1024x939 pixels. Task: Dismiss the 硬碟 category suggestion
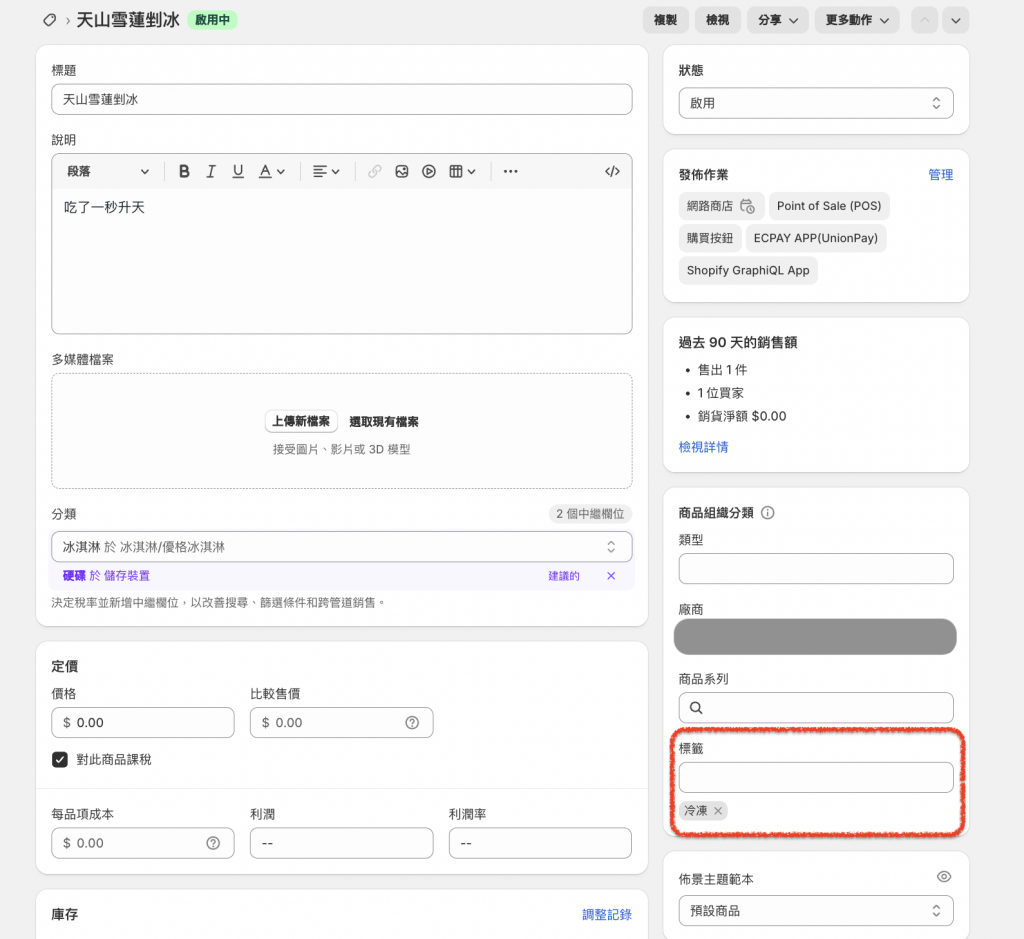click(x=611, y=576)
